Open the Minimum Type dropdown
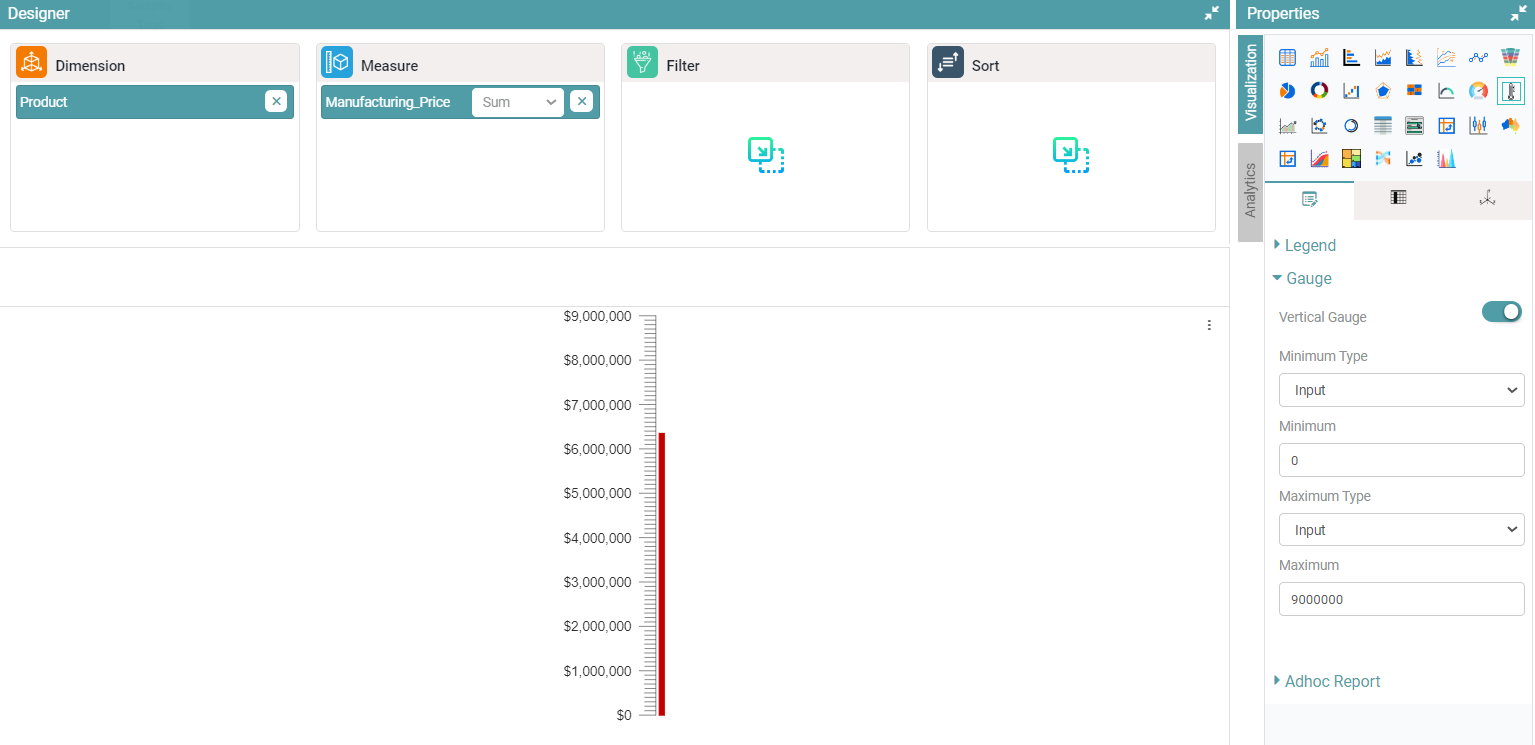Screen dimensions: 1535x745 [x=1401, y=390]
